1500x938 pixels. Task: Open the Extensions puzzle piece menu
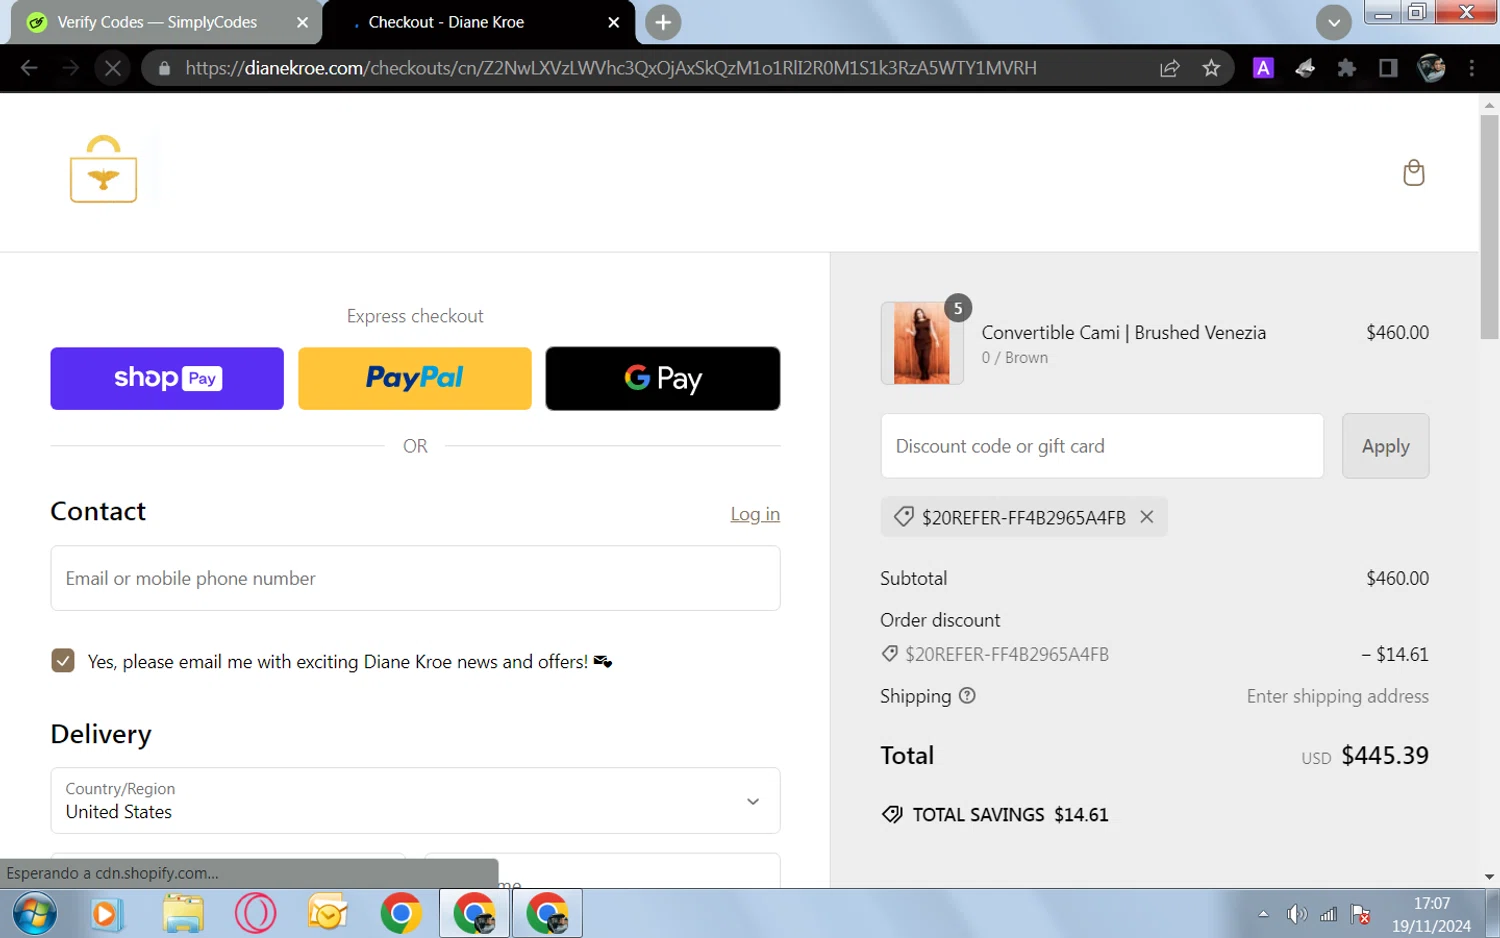click(1346, 68)
